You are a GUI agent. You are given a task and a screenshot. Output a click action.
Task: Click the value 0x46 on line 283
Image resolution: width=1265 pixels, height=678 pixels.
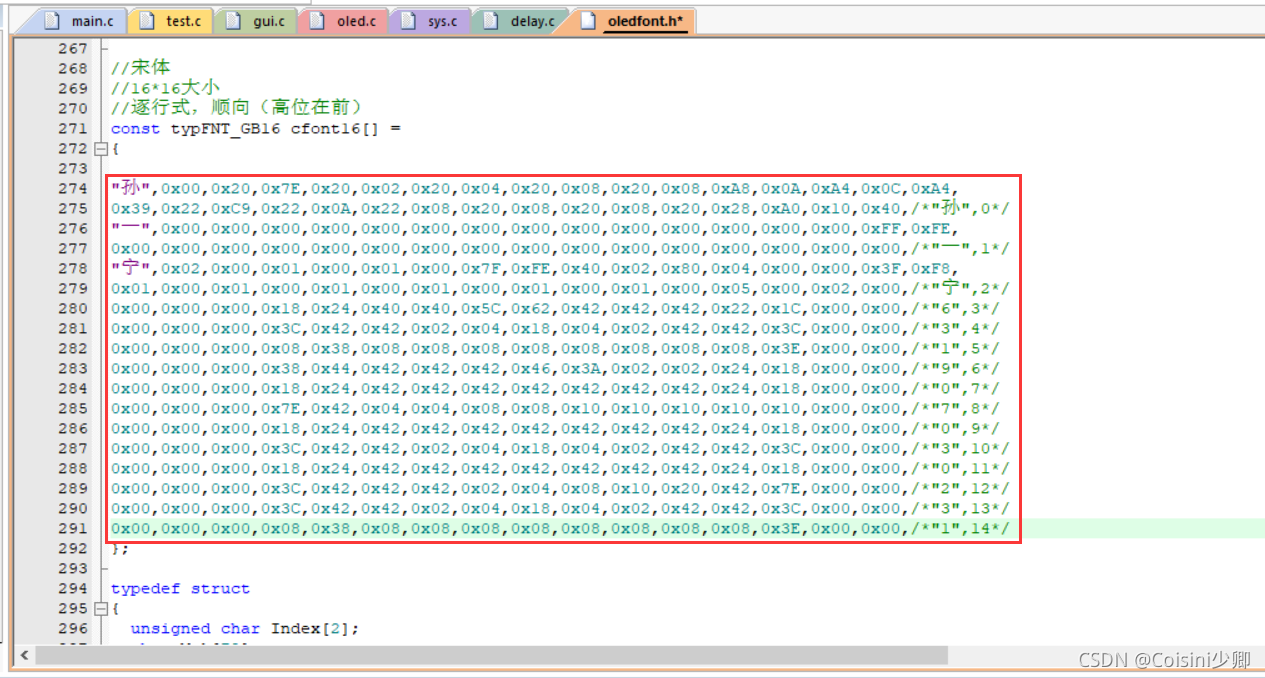[530, 368]
